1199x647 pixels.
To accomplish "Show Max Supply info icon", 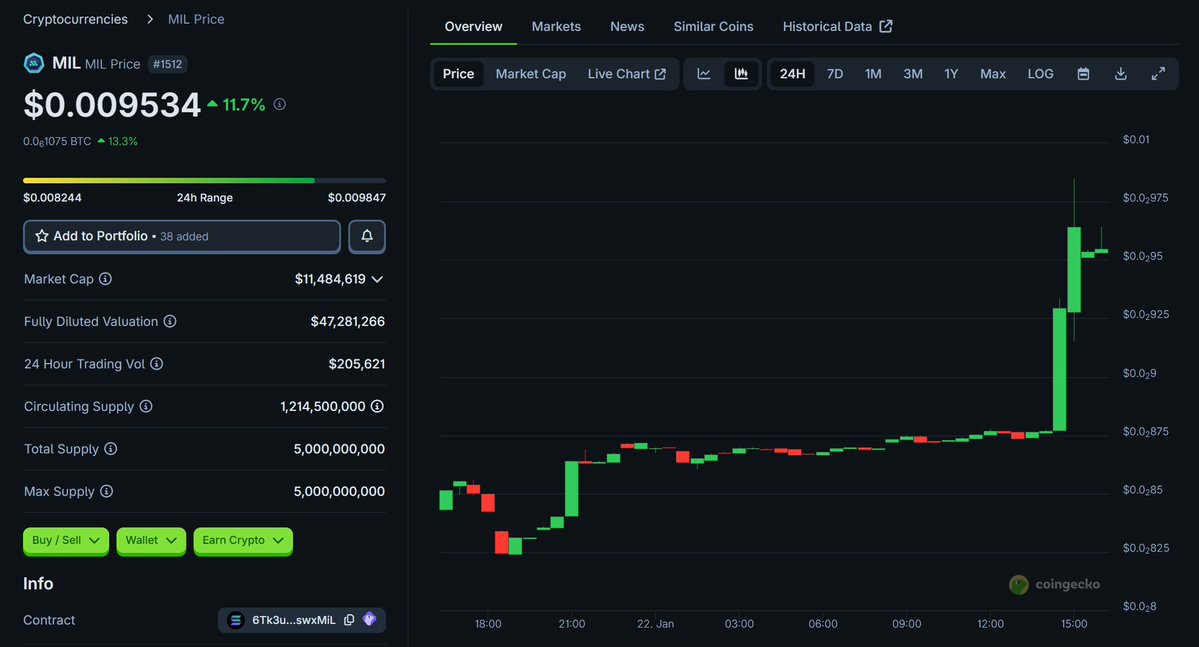I will (x=106, y=491).
